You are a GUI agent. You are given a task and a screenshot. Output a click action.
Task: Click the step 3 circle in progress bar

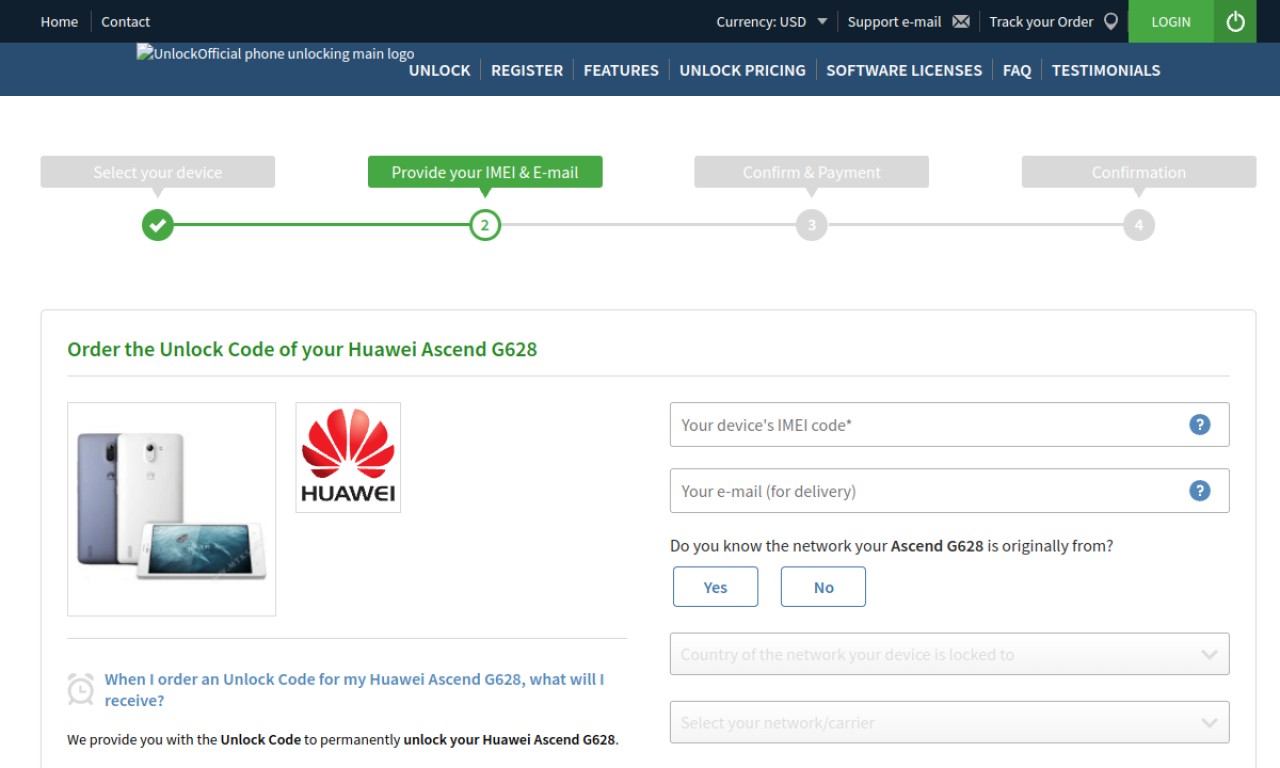pos(812,225)
